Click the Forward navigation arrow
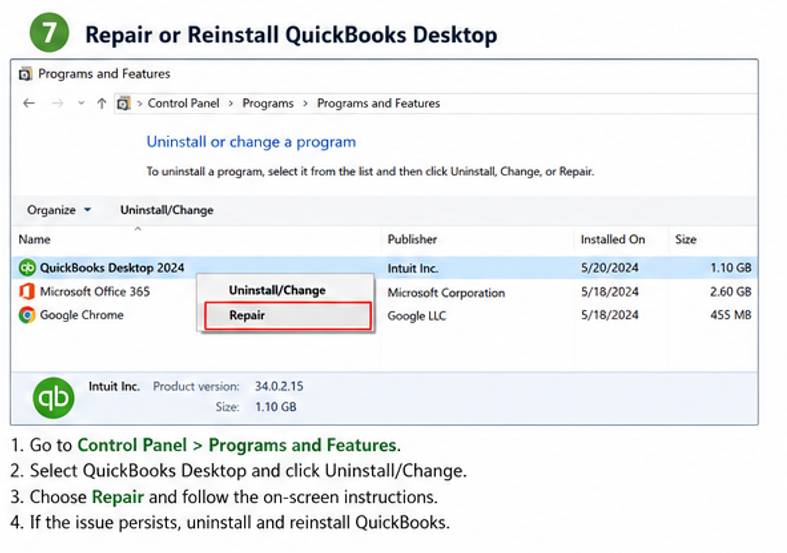 point(58,103)
